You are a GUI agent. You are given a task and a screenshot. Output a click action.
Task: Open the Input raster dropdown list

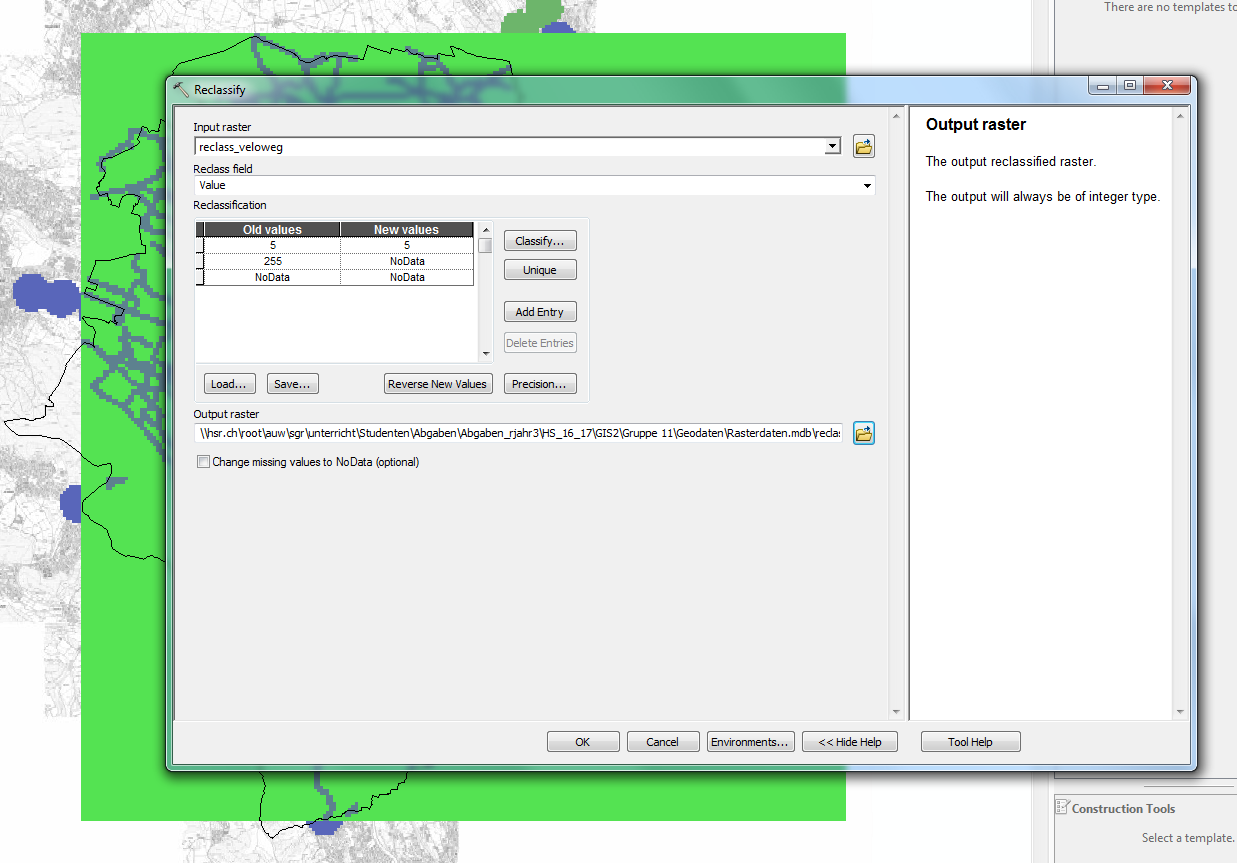pyautogui.click(x=832, y=147)
